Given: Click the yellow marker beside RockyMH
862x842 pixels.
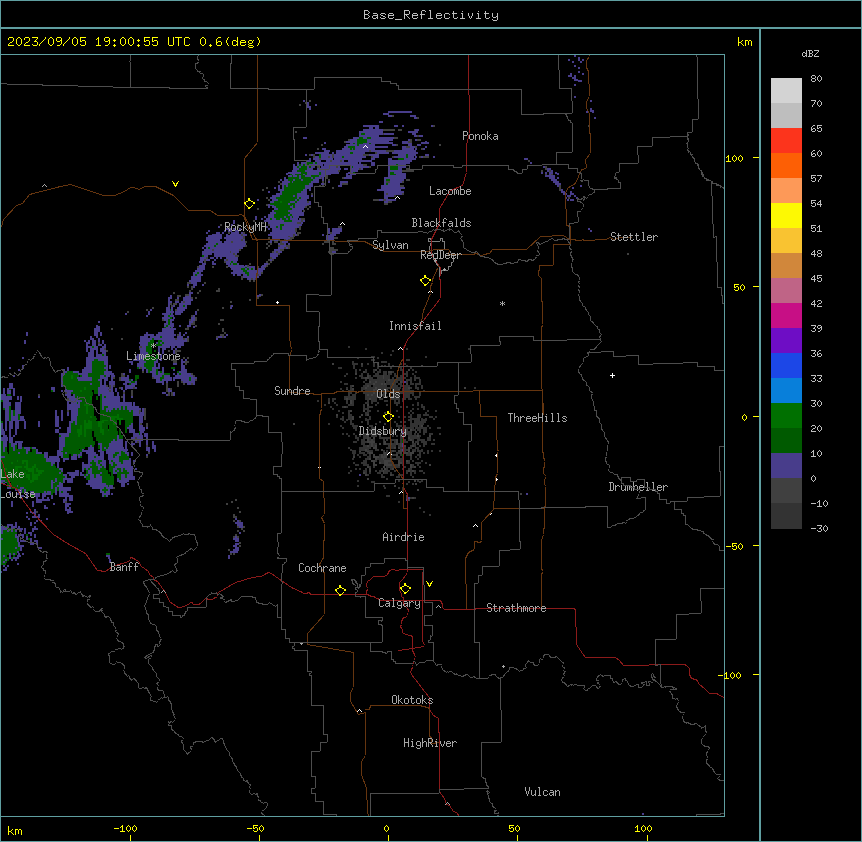Looking at the screenshot, I should coord(249,204).
